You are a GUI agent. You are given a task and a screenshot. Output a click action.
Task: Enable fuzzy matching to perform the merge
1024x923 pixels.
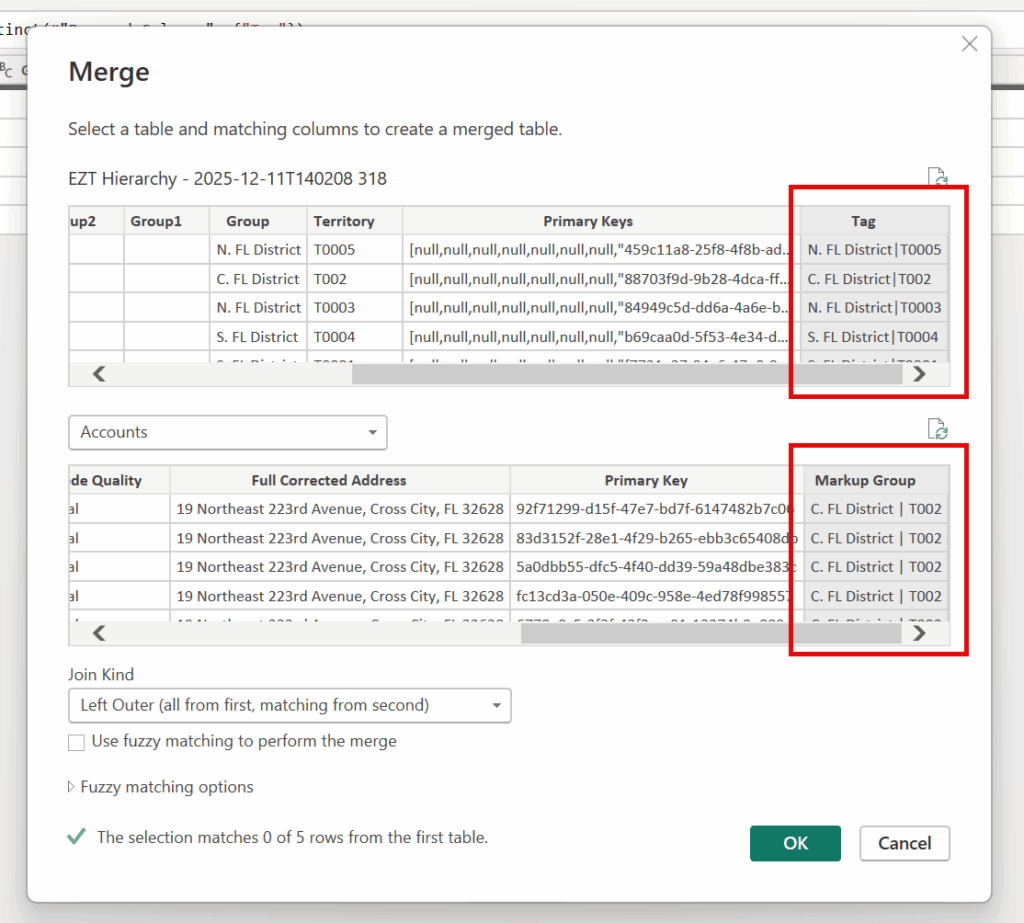point(76,742)
